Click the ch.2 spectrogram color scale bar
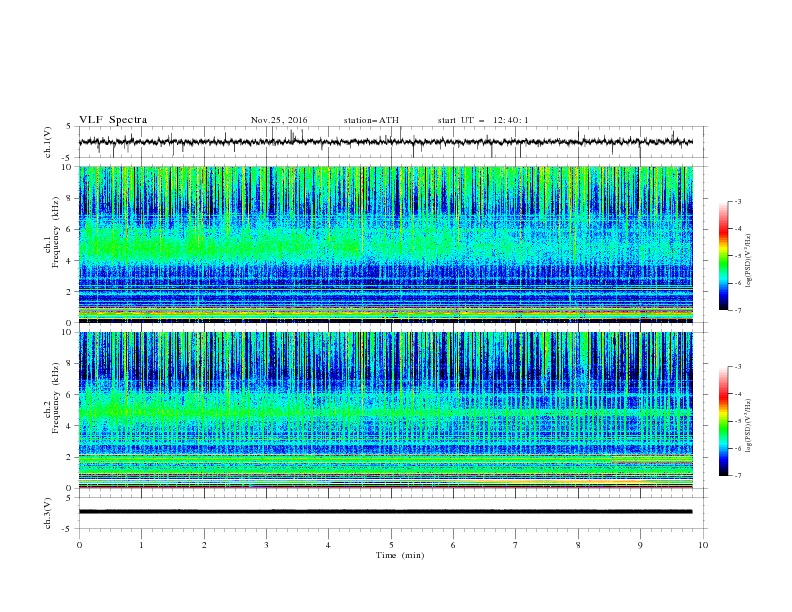This screenshot has width=792, height=612. 723,421
